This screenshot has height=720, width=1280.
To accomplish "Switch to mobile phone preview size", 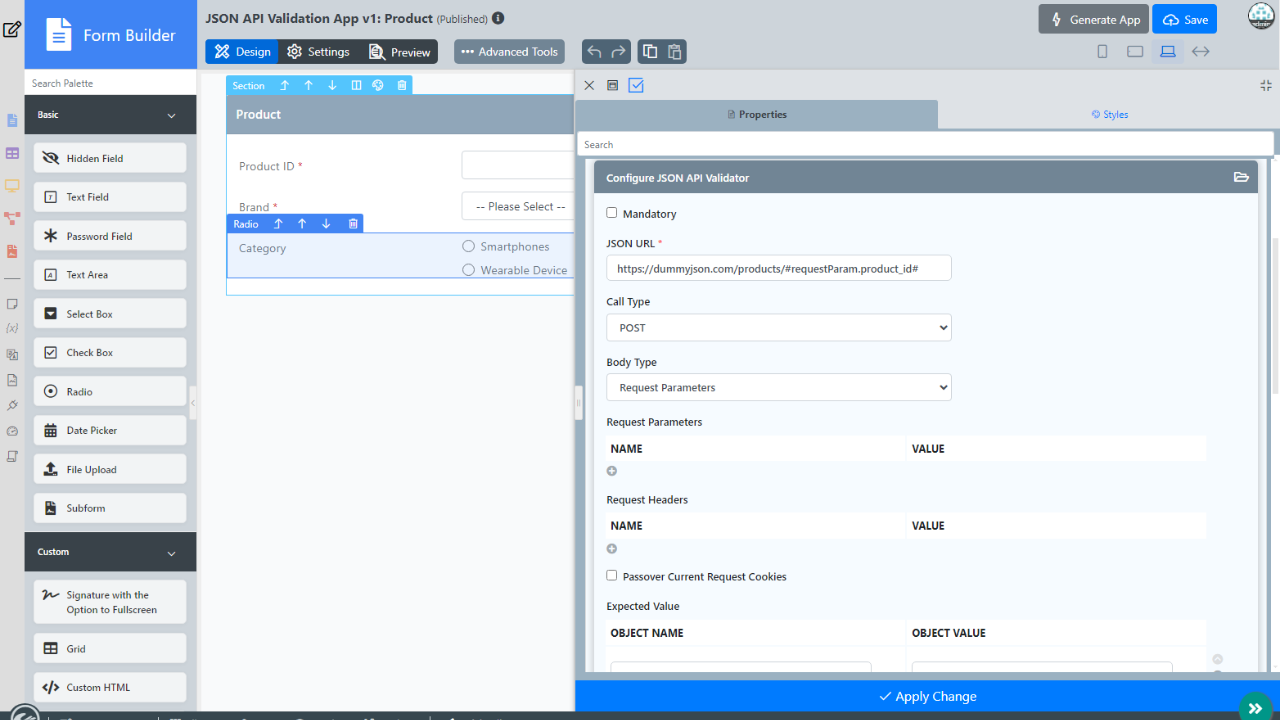I will pos(1102,52).
